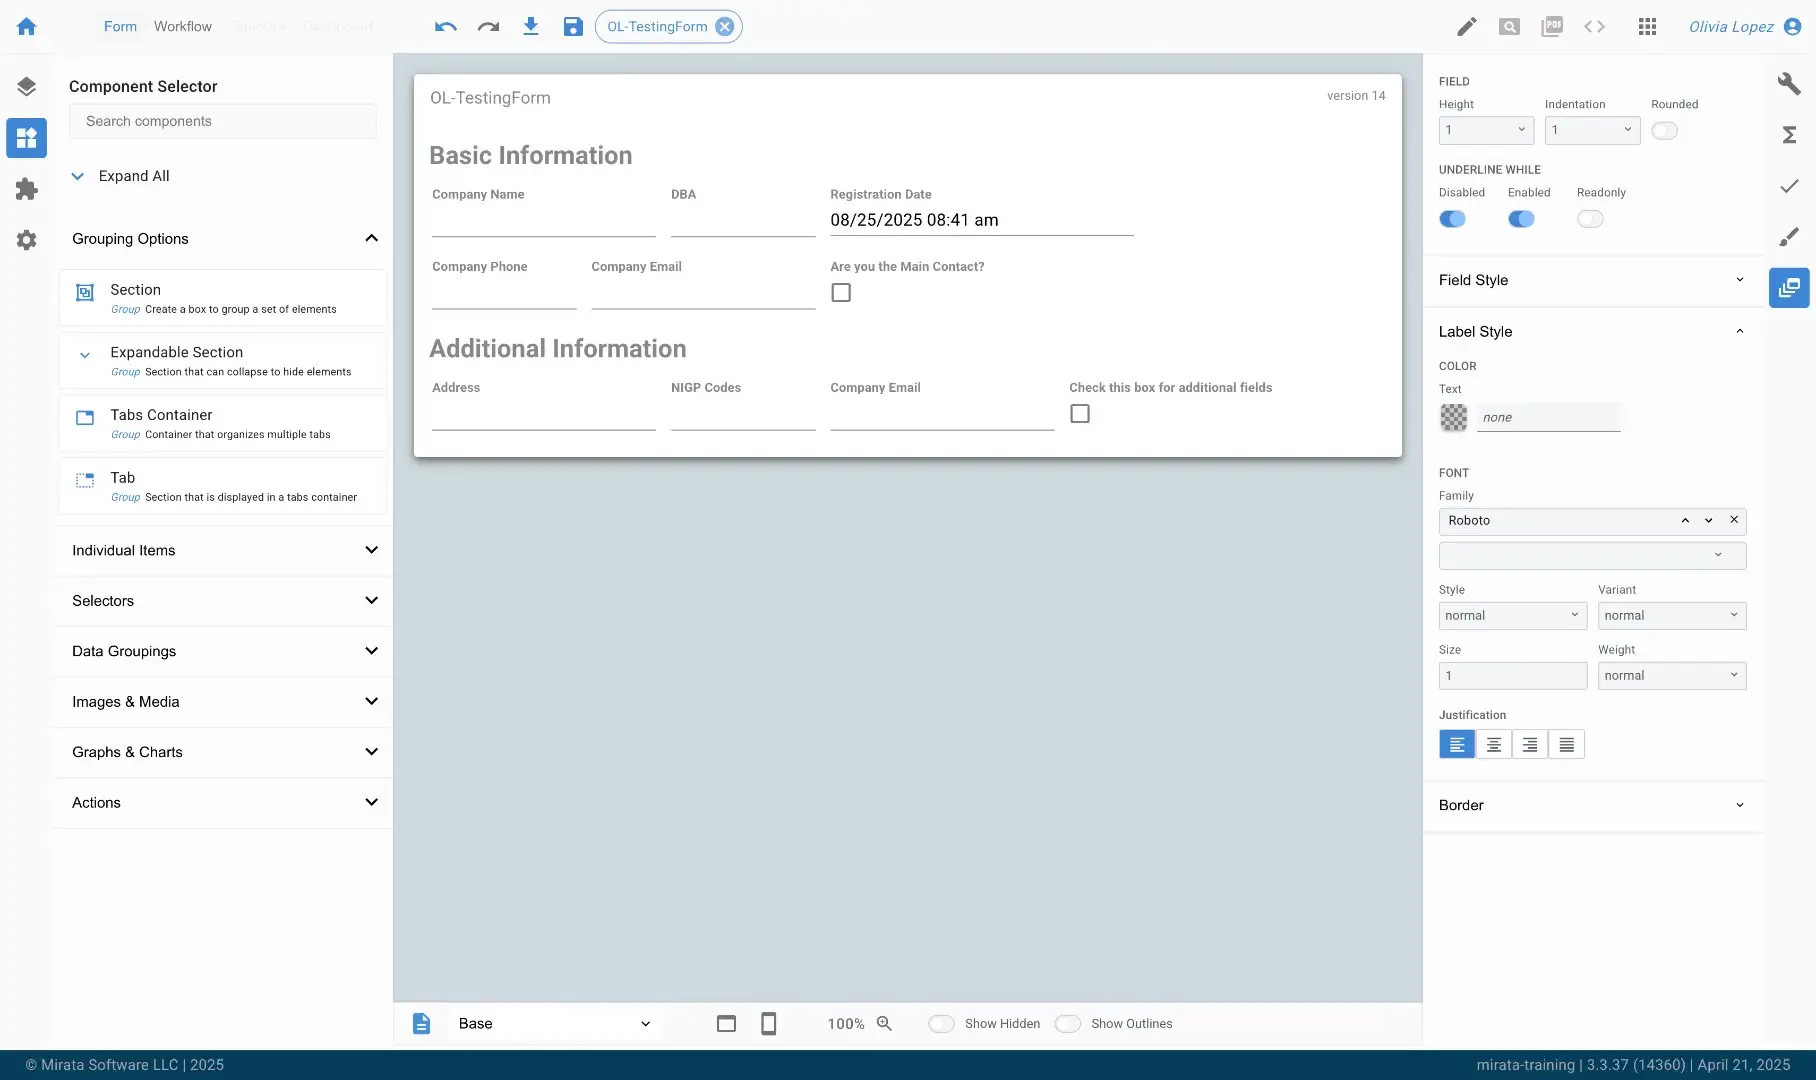
Task: Open the apps grid menu
Action: click(x=1646, y=26)
